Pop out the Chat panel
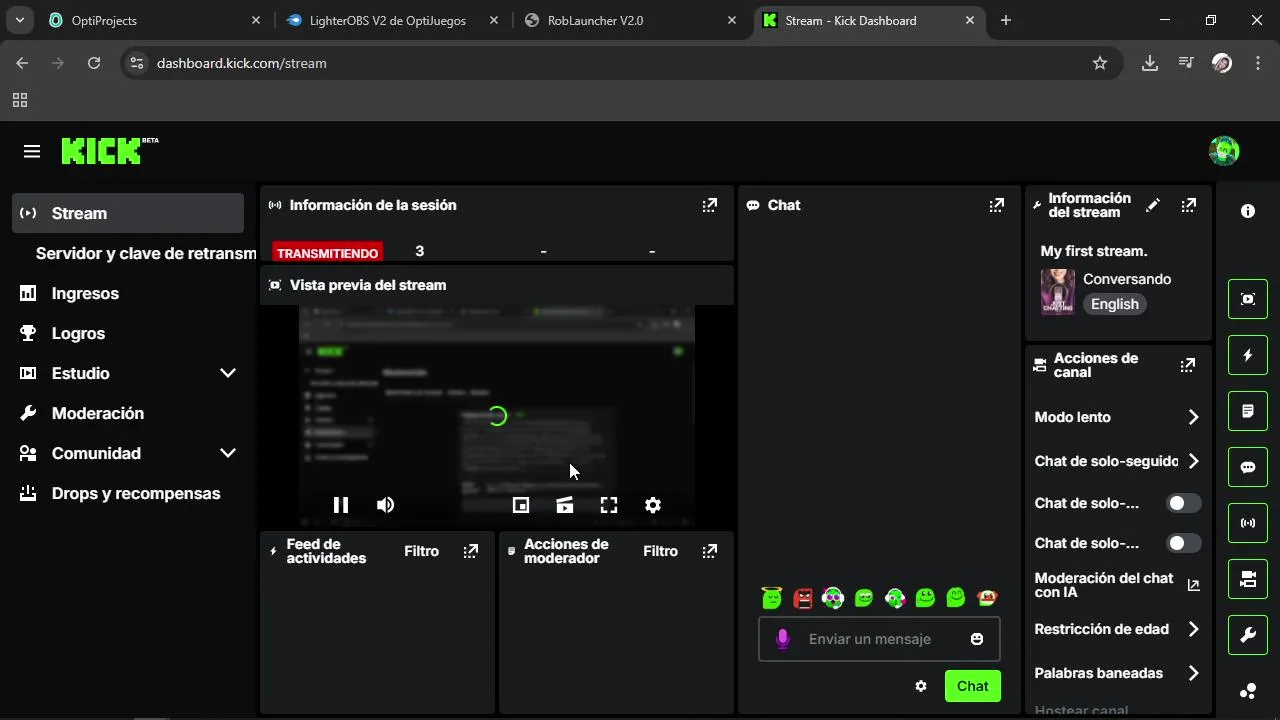Screen dimensions: 1280x720 point(997,205)
